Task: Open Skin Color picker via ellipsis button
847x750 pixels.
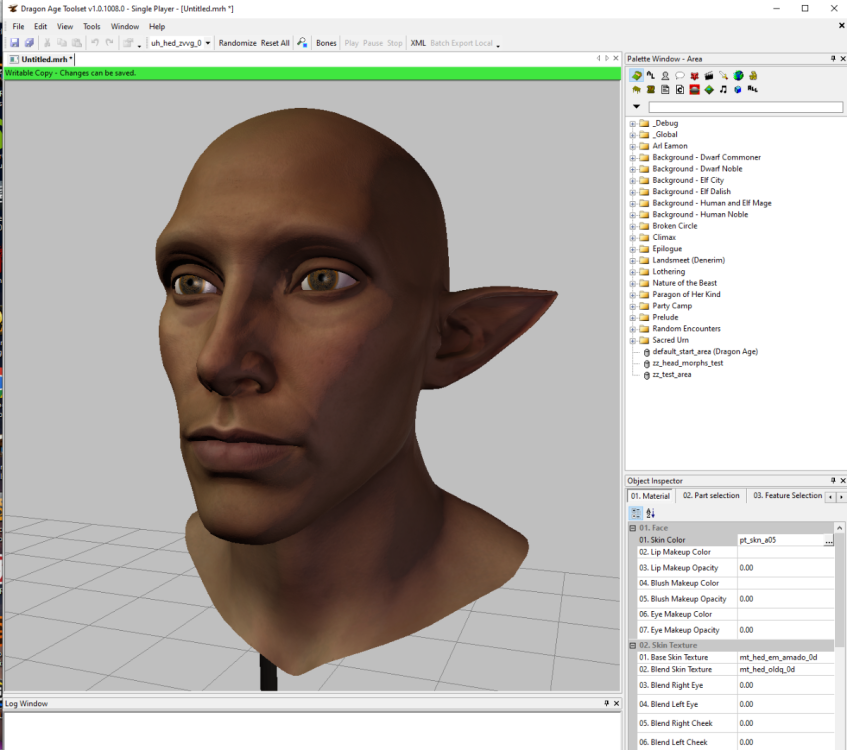Action: coord(828,541)
